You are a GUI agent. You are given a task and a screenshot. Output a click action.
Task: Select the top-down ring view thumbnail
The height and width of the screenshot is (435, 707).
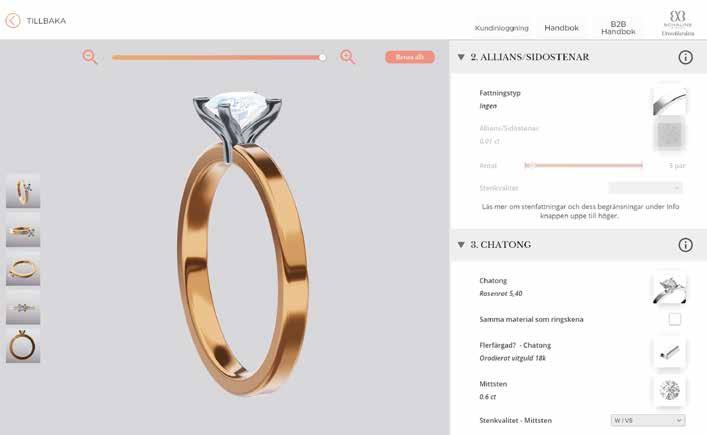click(23, 307)
